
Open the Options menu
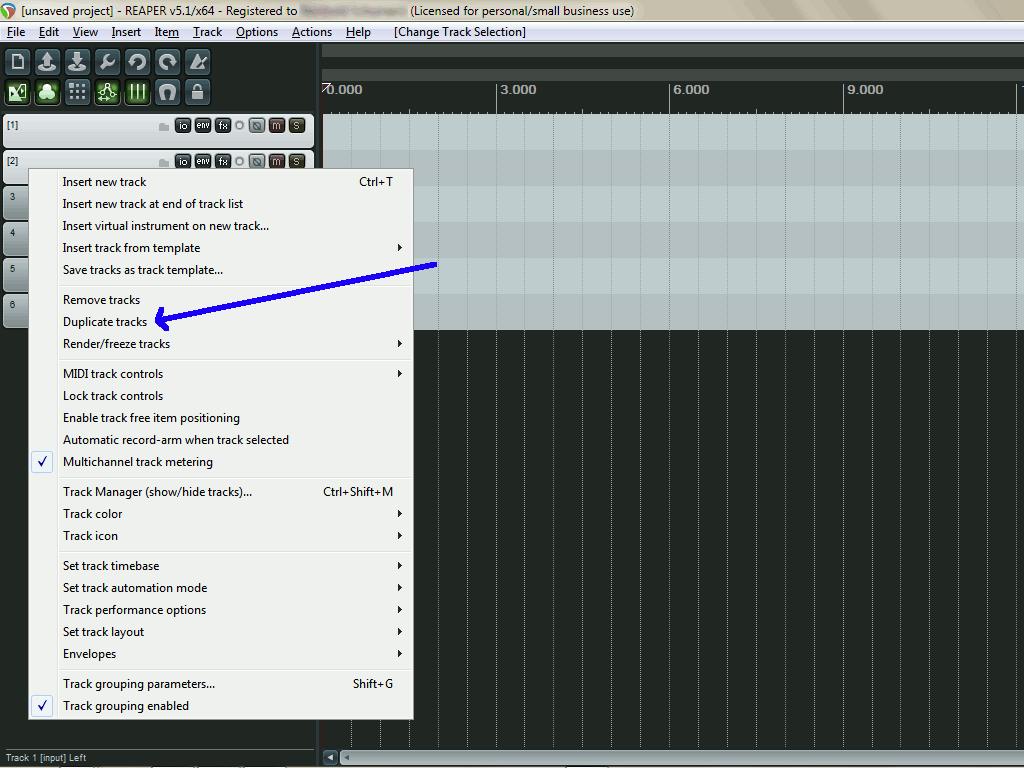257,32
